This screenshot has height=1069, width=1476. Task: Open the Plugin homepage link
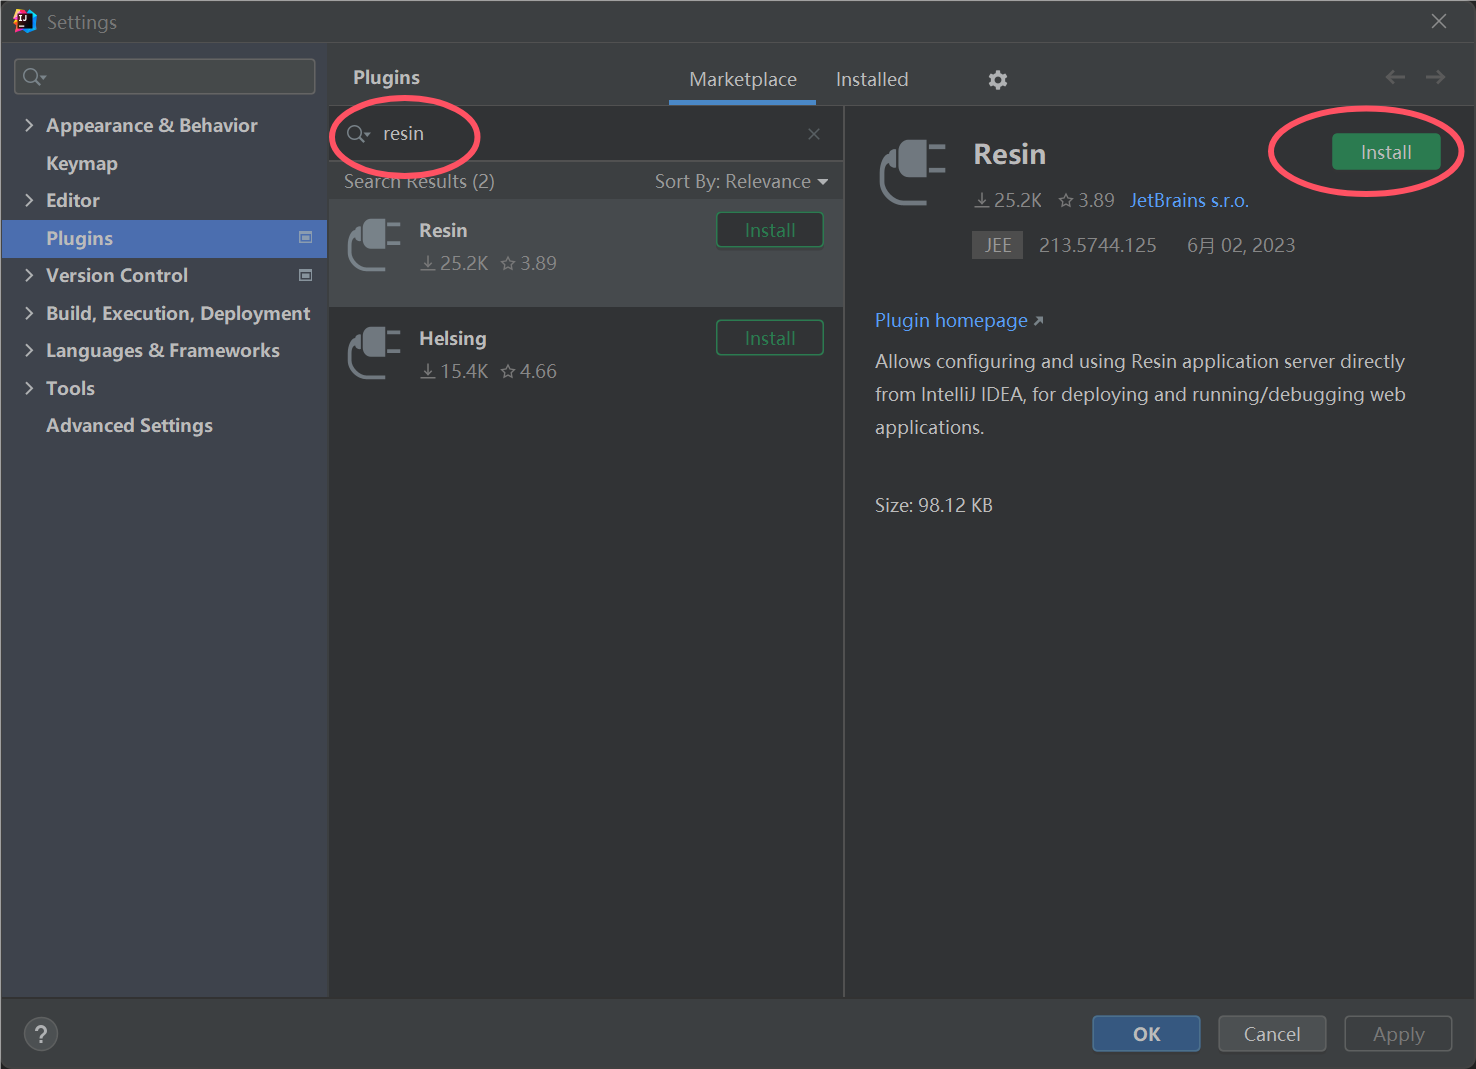click(952, 320)
